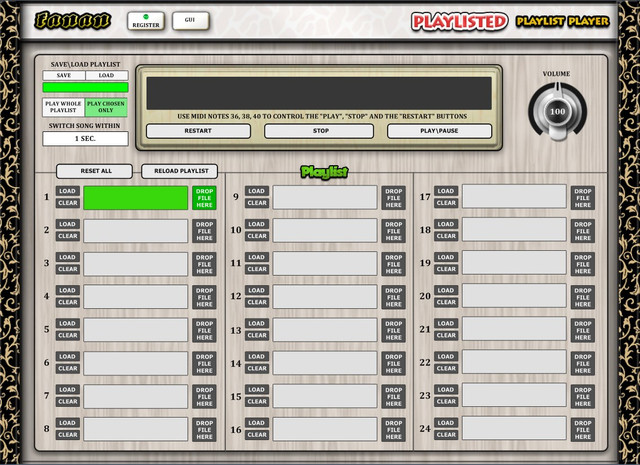
Task: Select slot 8 song field
Action: pyautogui.click(x=136, y=429)
